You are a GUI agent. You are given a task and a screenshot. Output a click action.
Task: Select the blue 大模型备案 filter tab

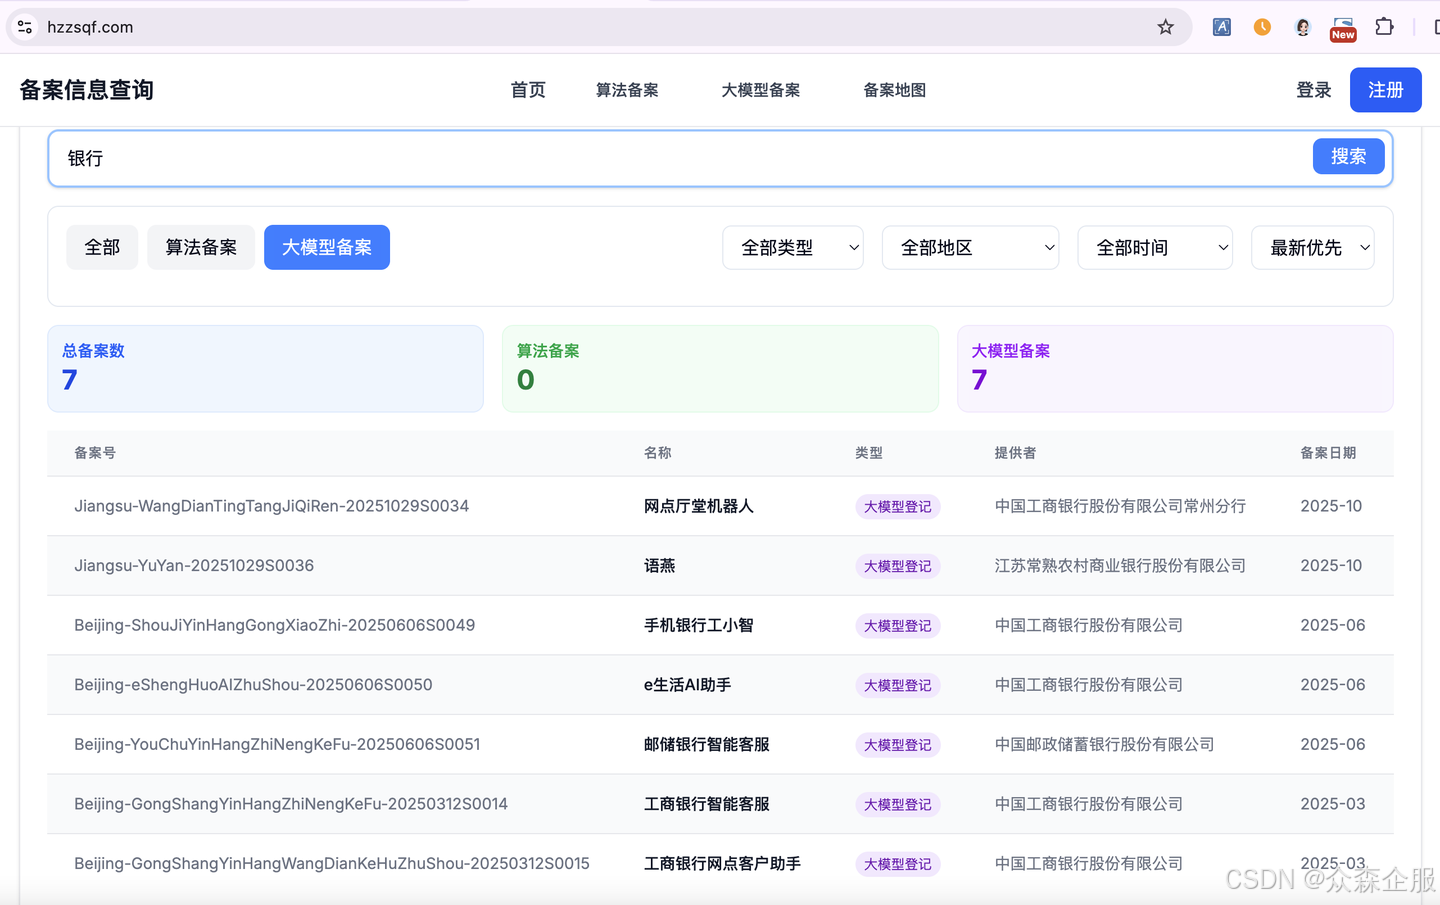[x=327, y=247]
